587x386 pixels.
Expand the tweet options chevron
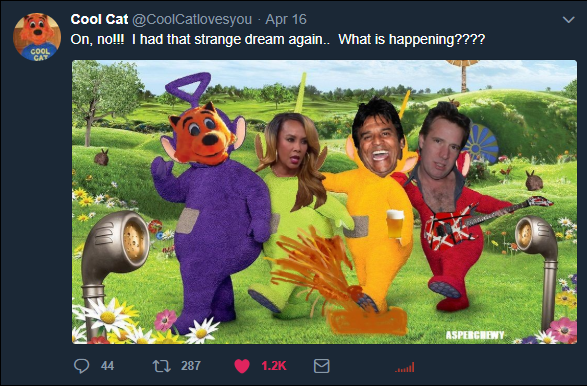click(568, 19)
